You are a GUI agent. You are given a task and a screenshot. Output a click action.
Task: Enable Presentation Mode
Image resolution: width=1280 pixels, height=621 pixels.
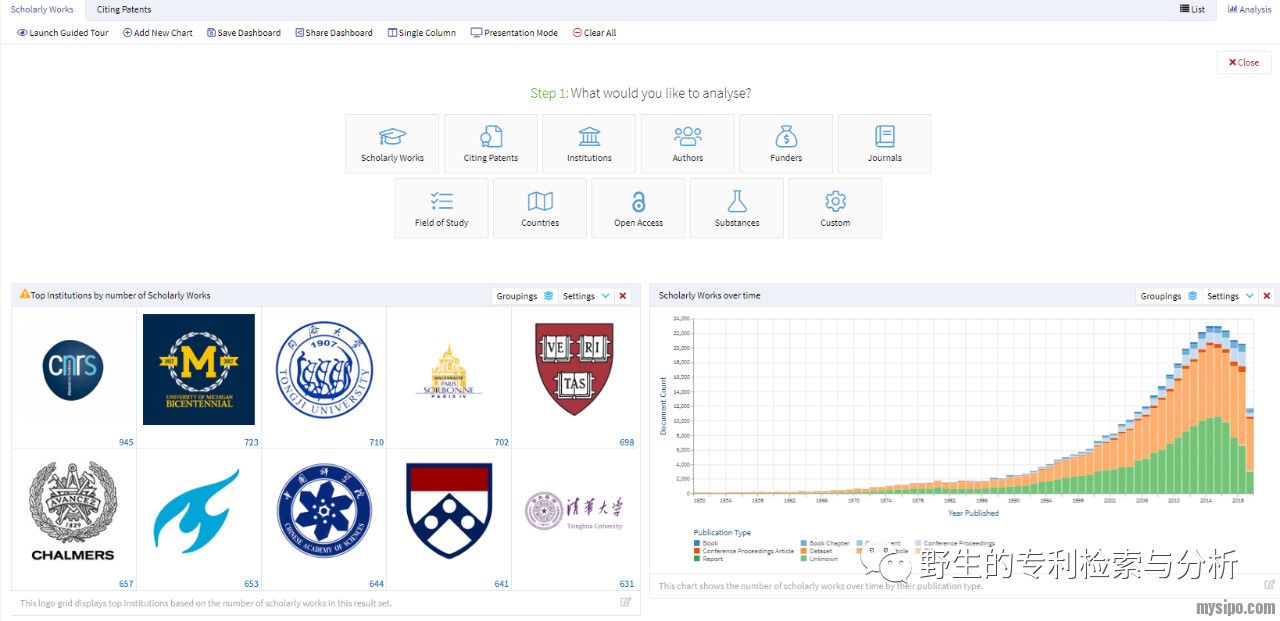pyautogui.click(x=514, y=33)
